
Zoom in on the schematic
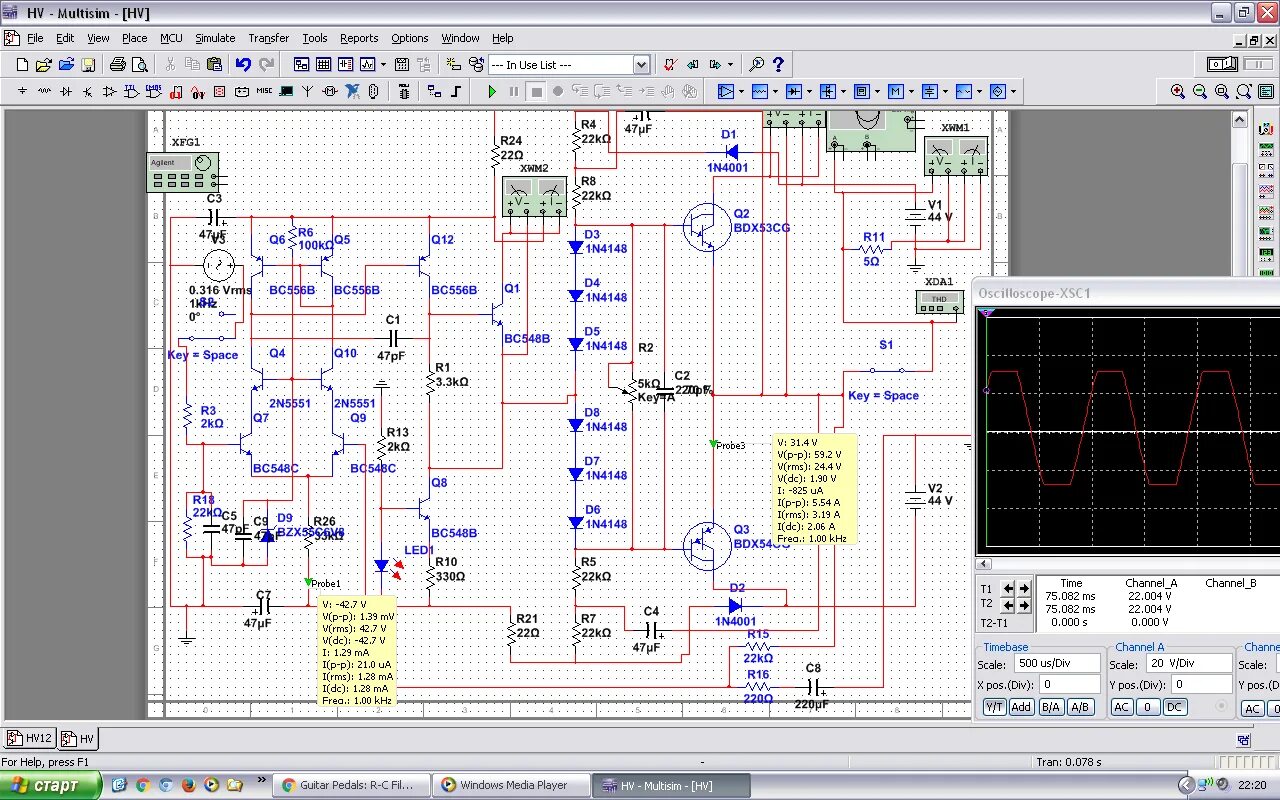(x=1178, y=91)
